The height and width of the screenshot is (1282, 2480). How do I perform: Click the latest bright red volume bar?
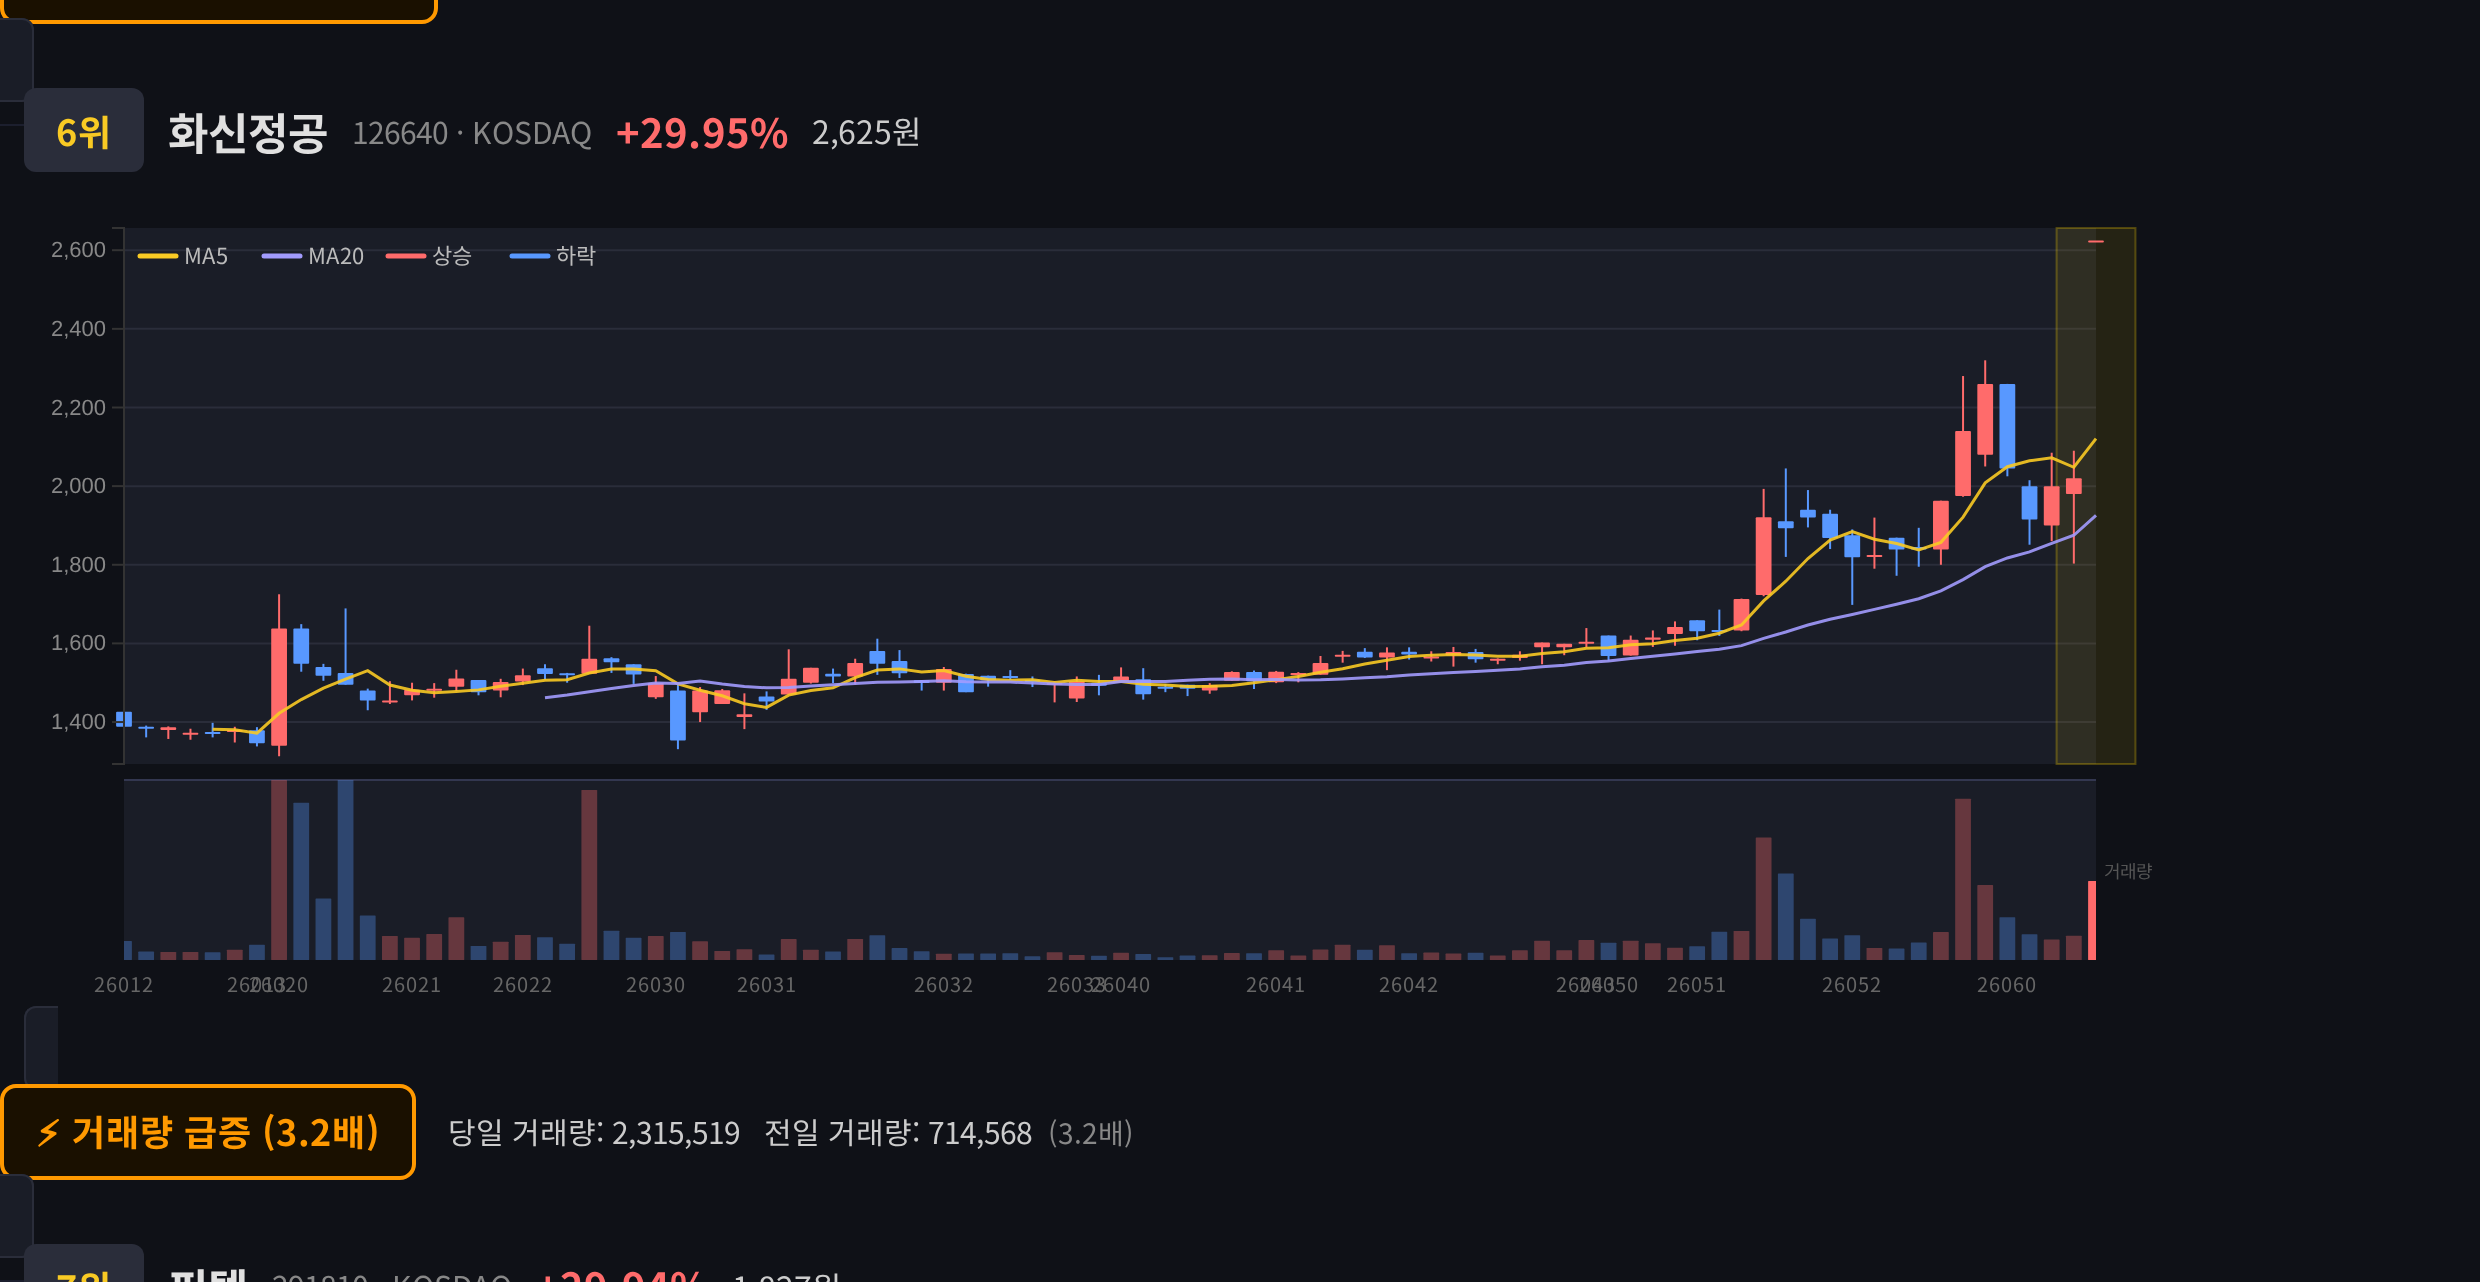coord(2092,920)
